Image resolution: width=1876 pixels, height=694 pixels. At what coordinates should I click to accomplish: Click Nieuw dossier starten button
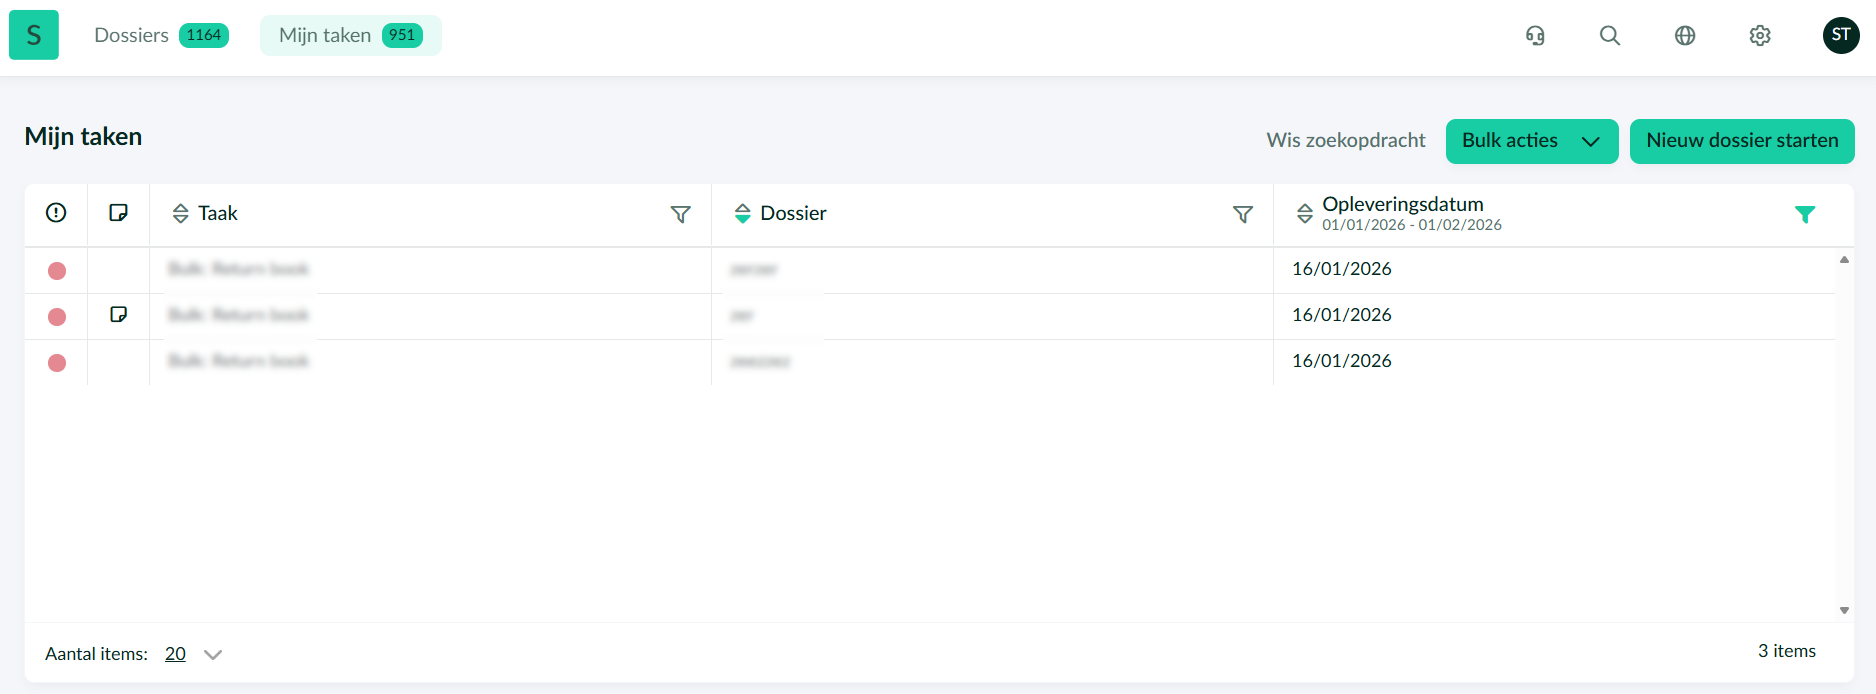[x=1742, y=141]
